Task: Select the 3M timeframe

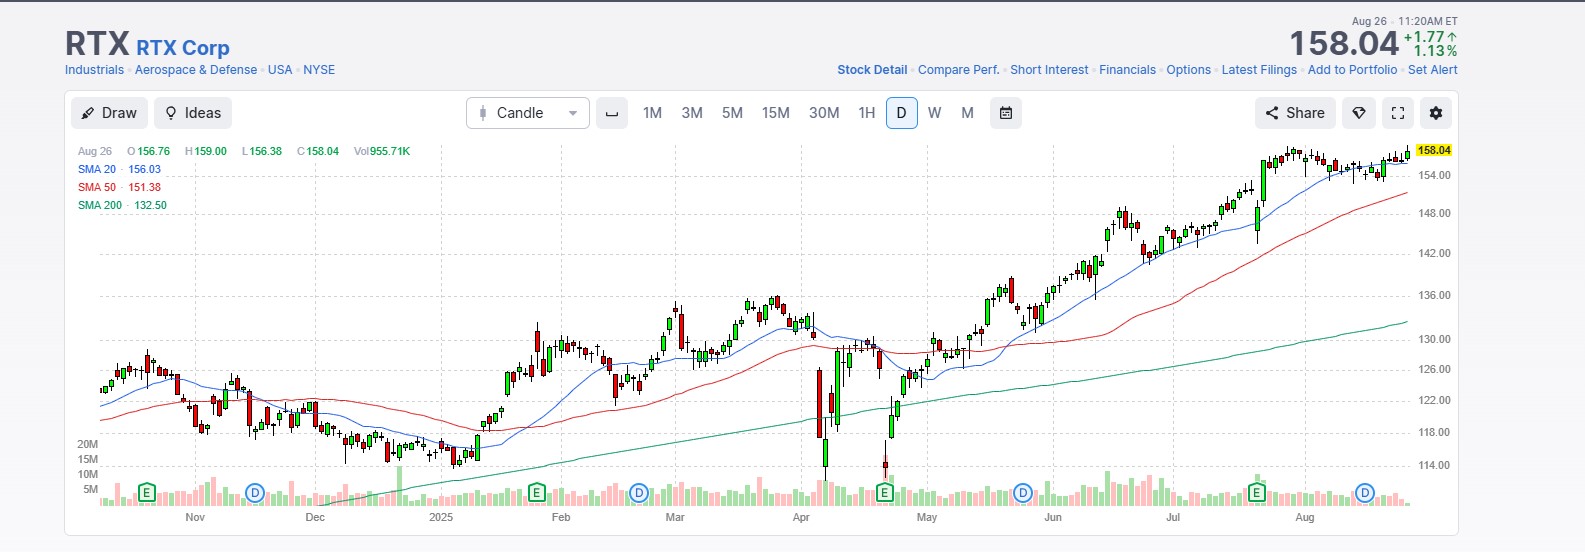Action: pos(692,113)
